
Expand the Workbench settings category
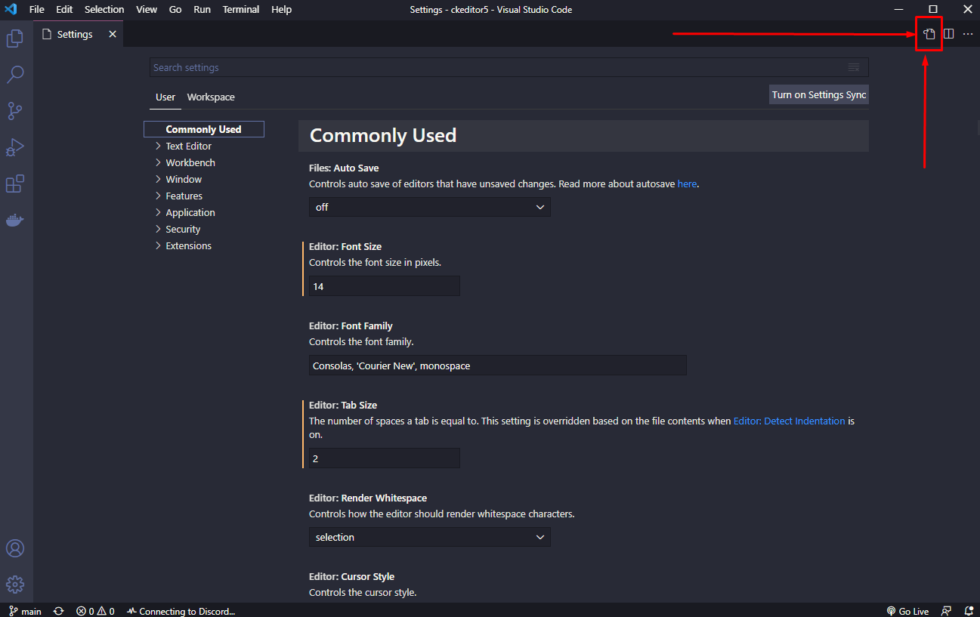[190, 163]
